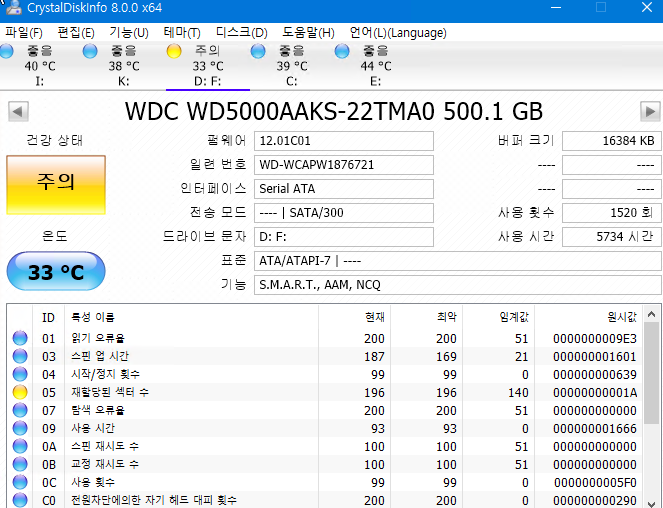Open the 디스크(D) menu

pyautogui.click(x=241, y=33)
